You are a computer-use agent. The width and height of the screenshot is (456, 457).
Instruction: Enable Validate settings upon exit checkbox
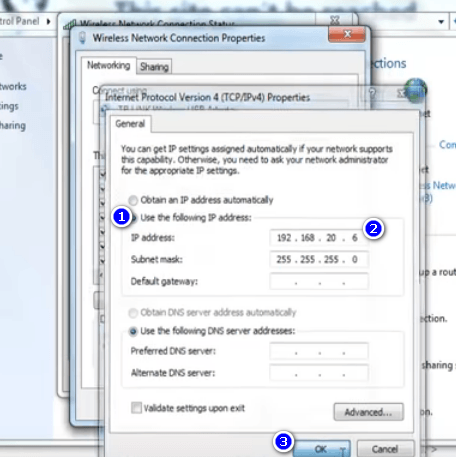(136, 408)
